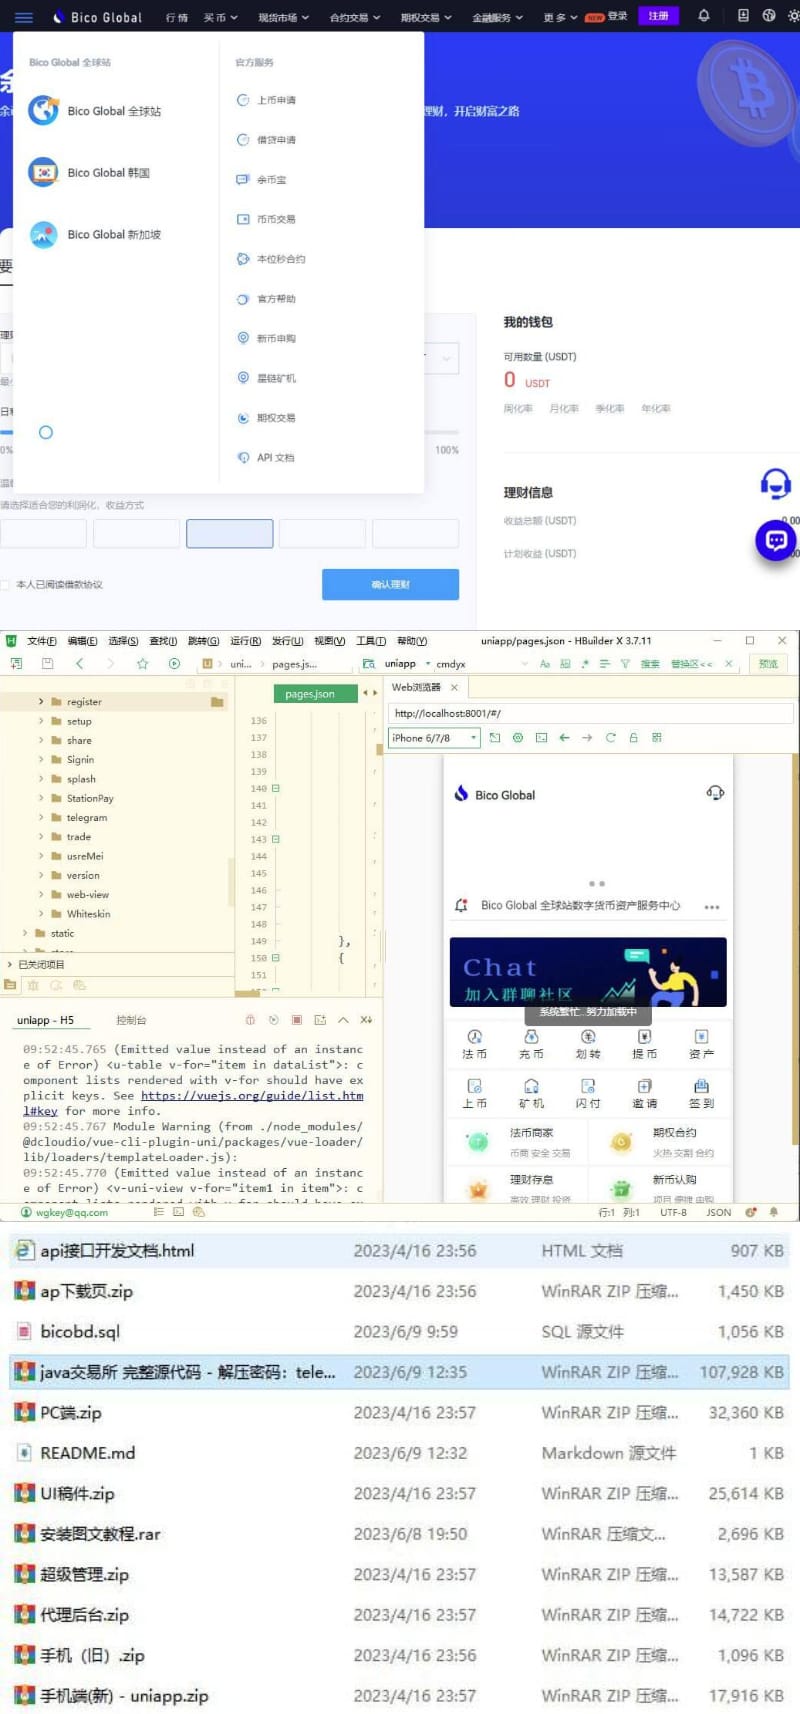Open 新币申购 in official services
The image size is (800, 1714).
point(266,338)
